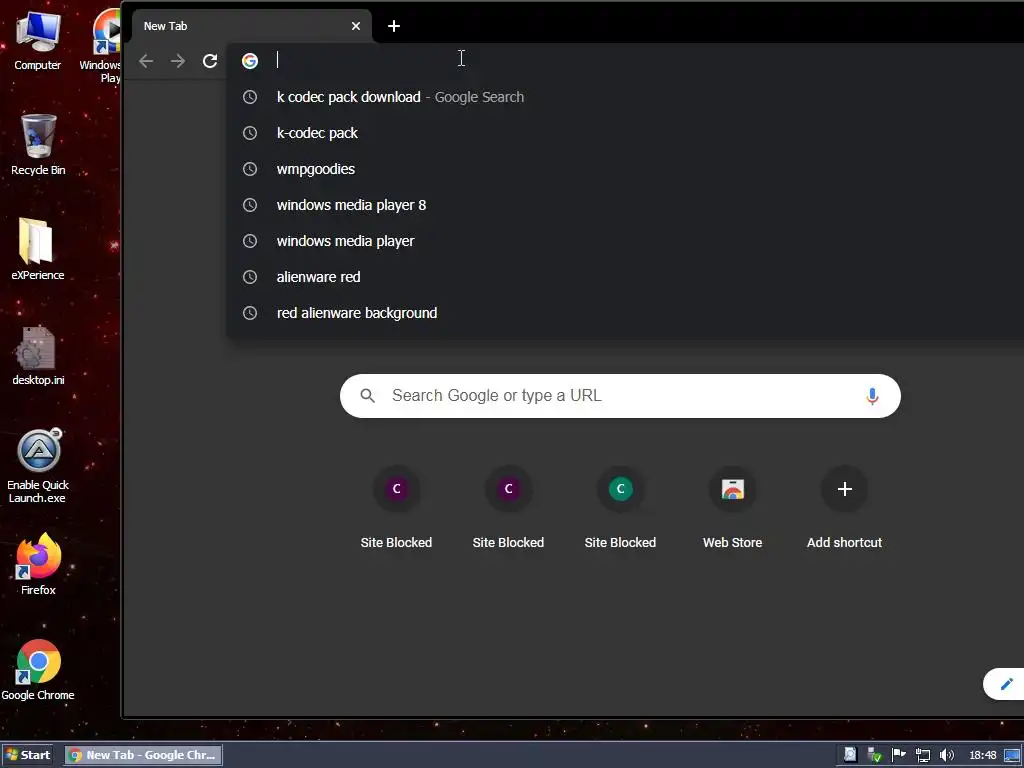Select the Enable Quick Launch.exe icon
The width and height of the screenshot is (1024, 768).
(38, 466)
